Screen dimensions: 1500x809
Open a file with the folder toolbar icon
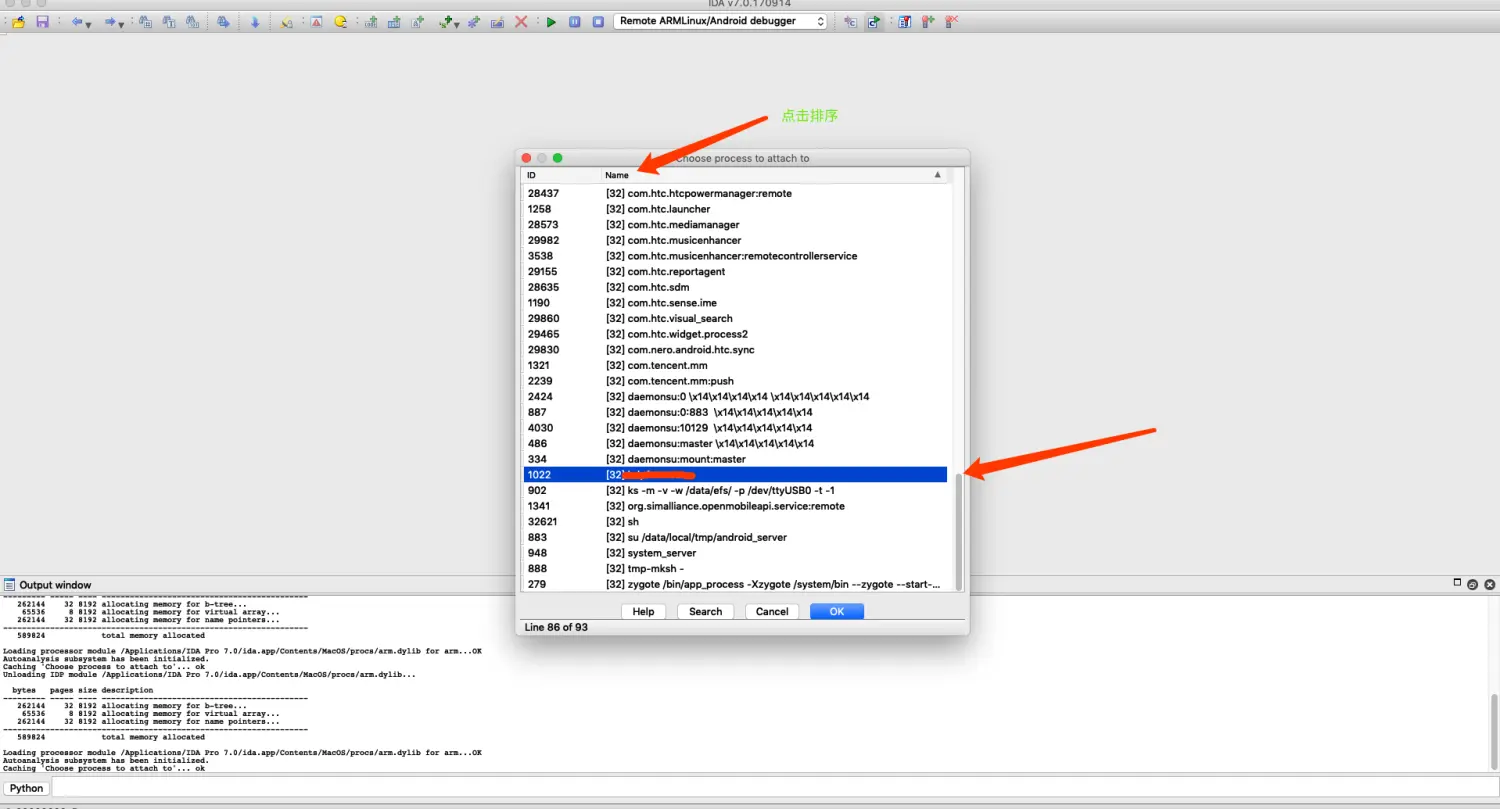18,22
